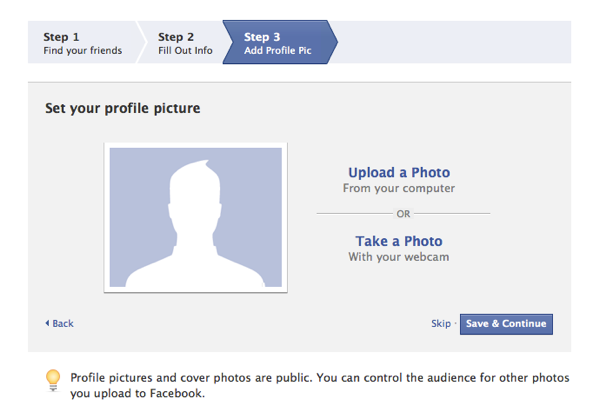Click the dot separator beside Skip
This screenshot has width=600, height=413.
click(x=456, y=324)
